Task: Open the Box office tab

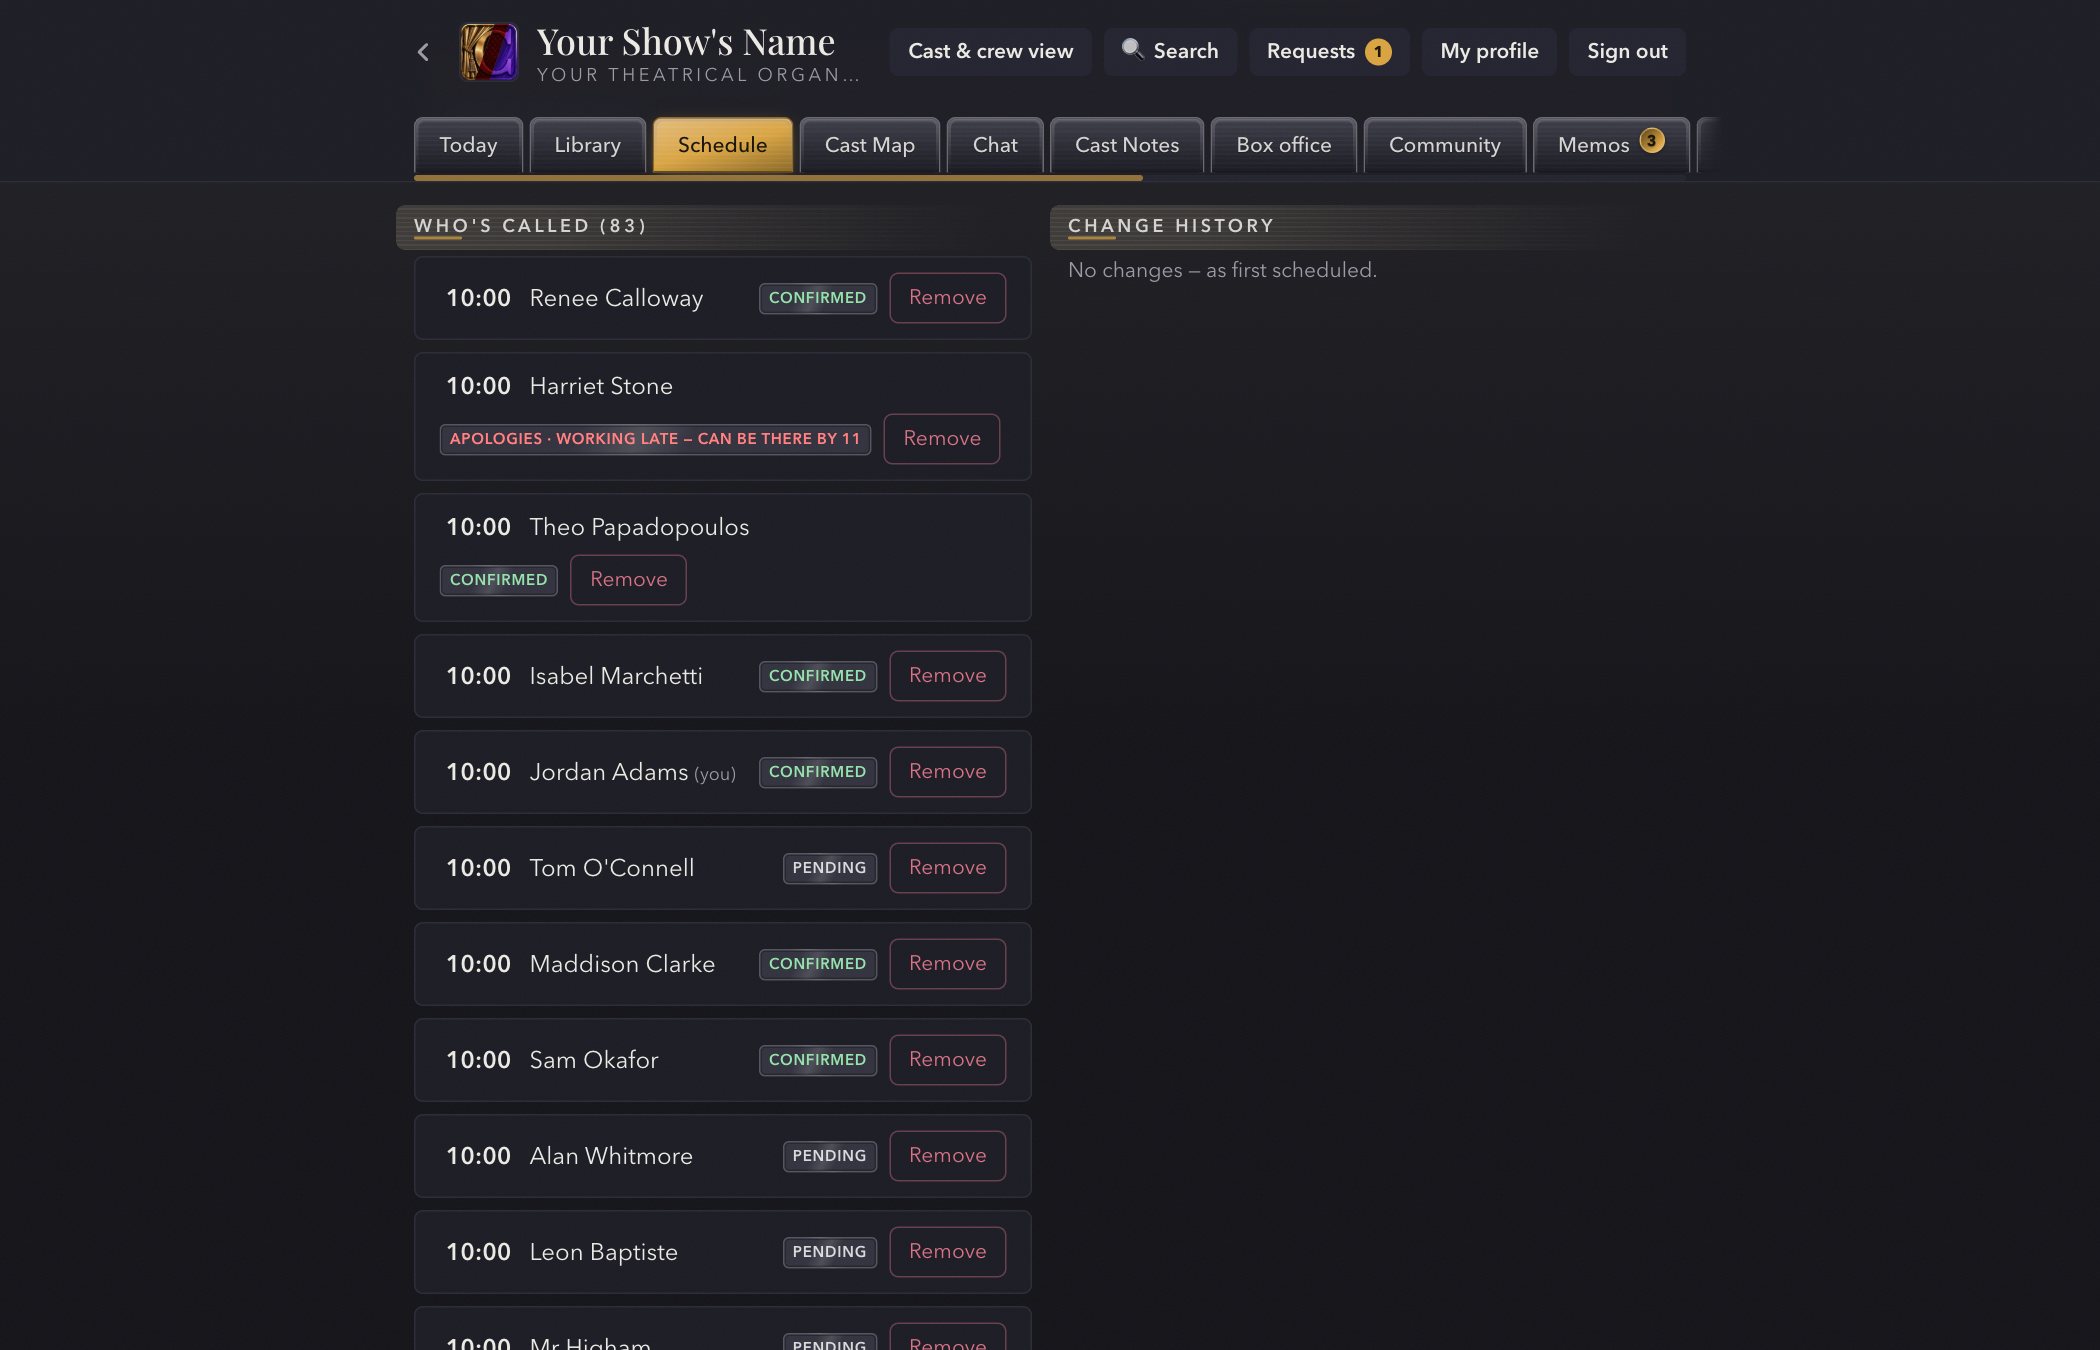Action: (1283, 145)
